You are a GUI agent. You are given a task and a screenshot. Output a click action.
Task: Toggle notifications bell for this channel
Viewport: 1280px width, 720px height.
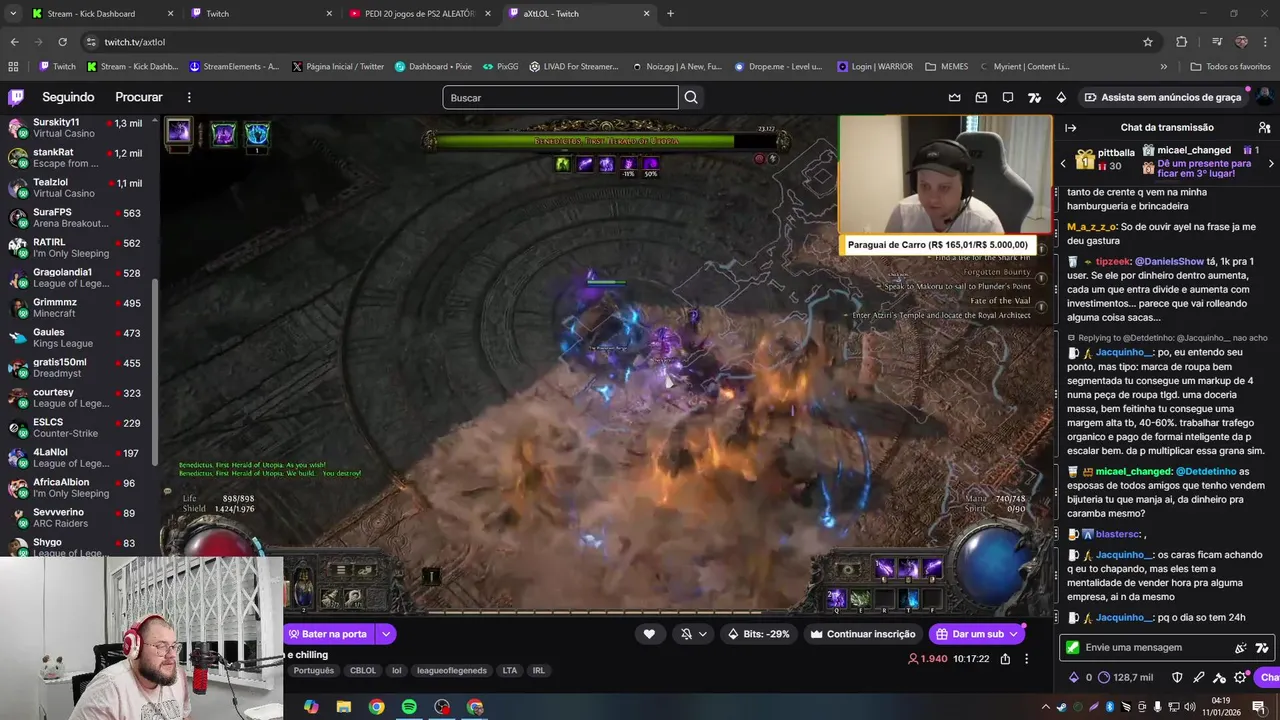[686, 634]
